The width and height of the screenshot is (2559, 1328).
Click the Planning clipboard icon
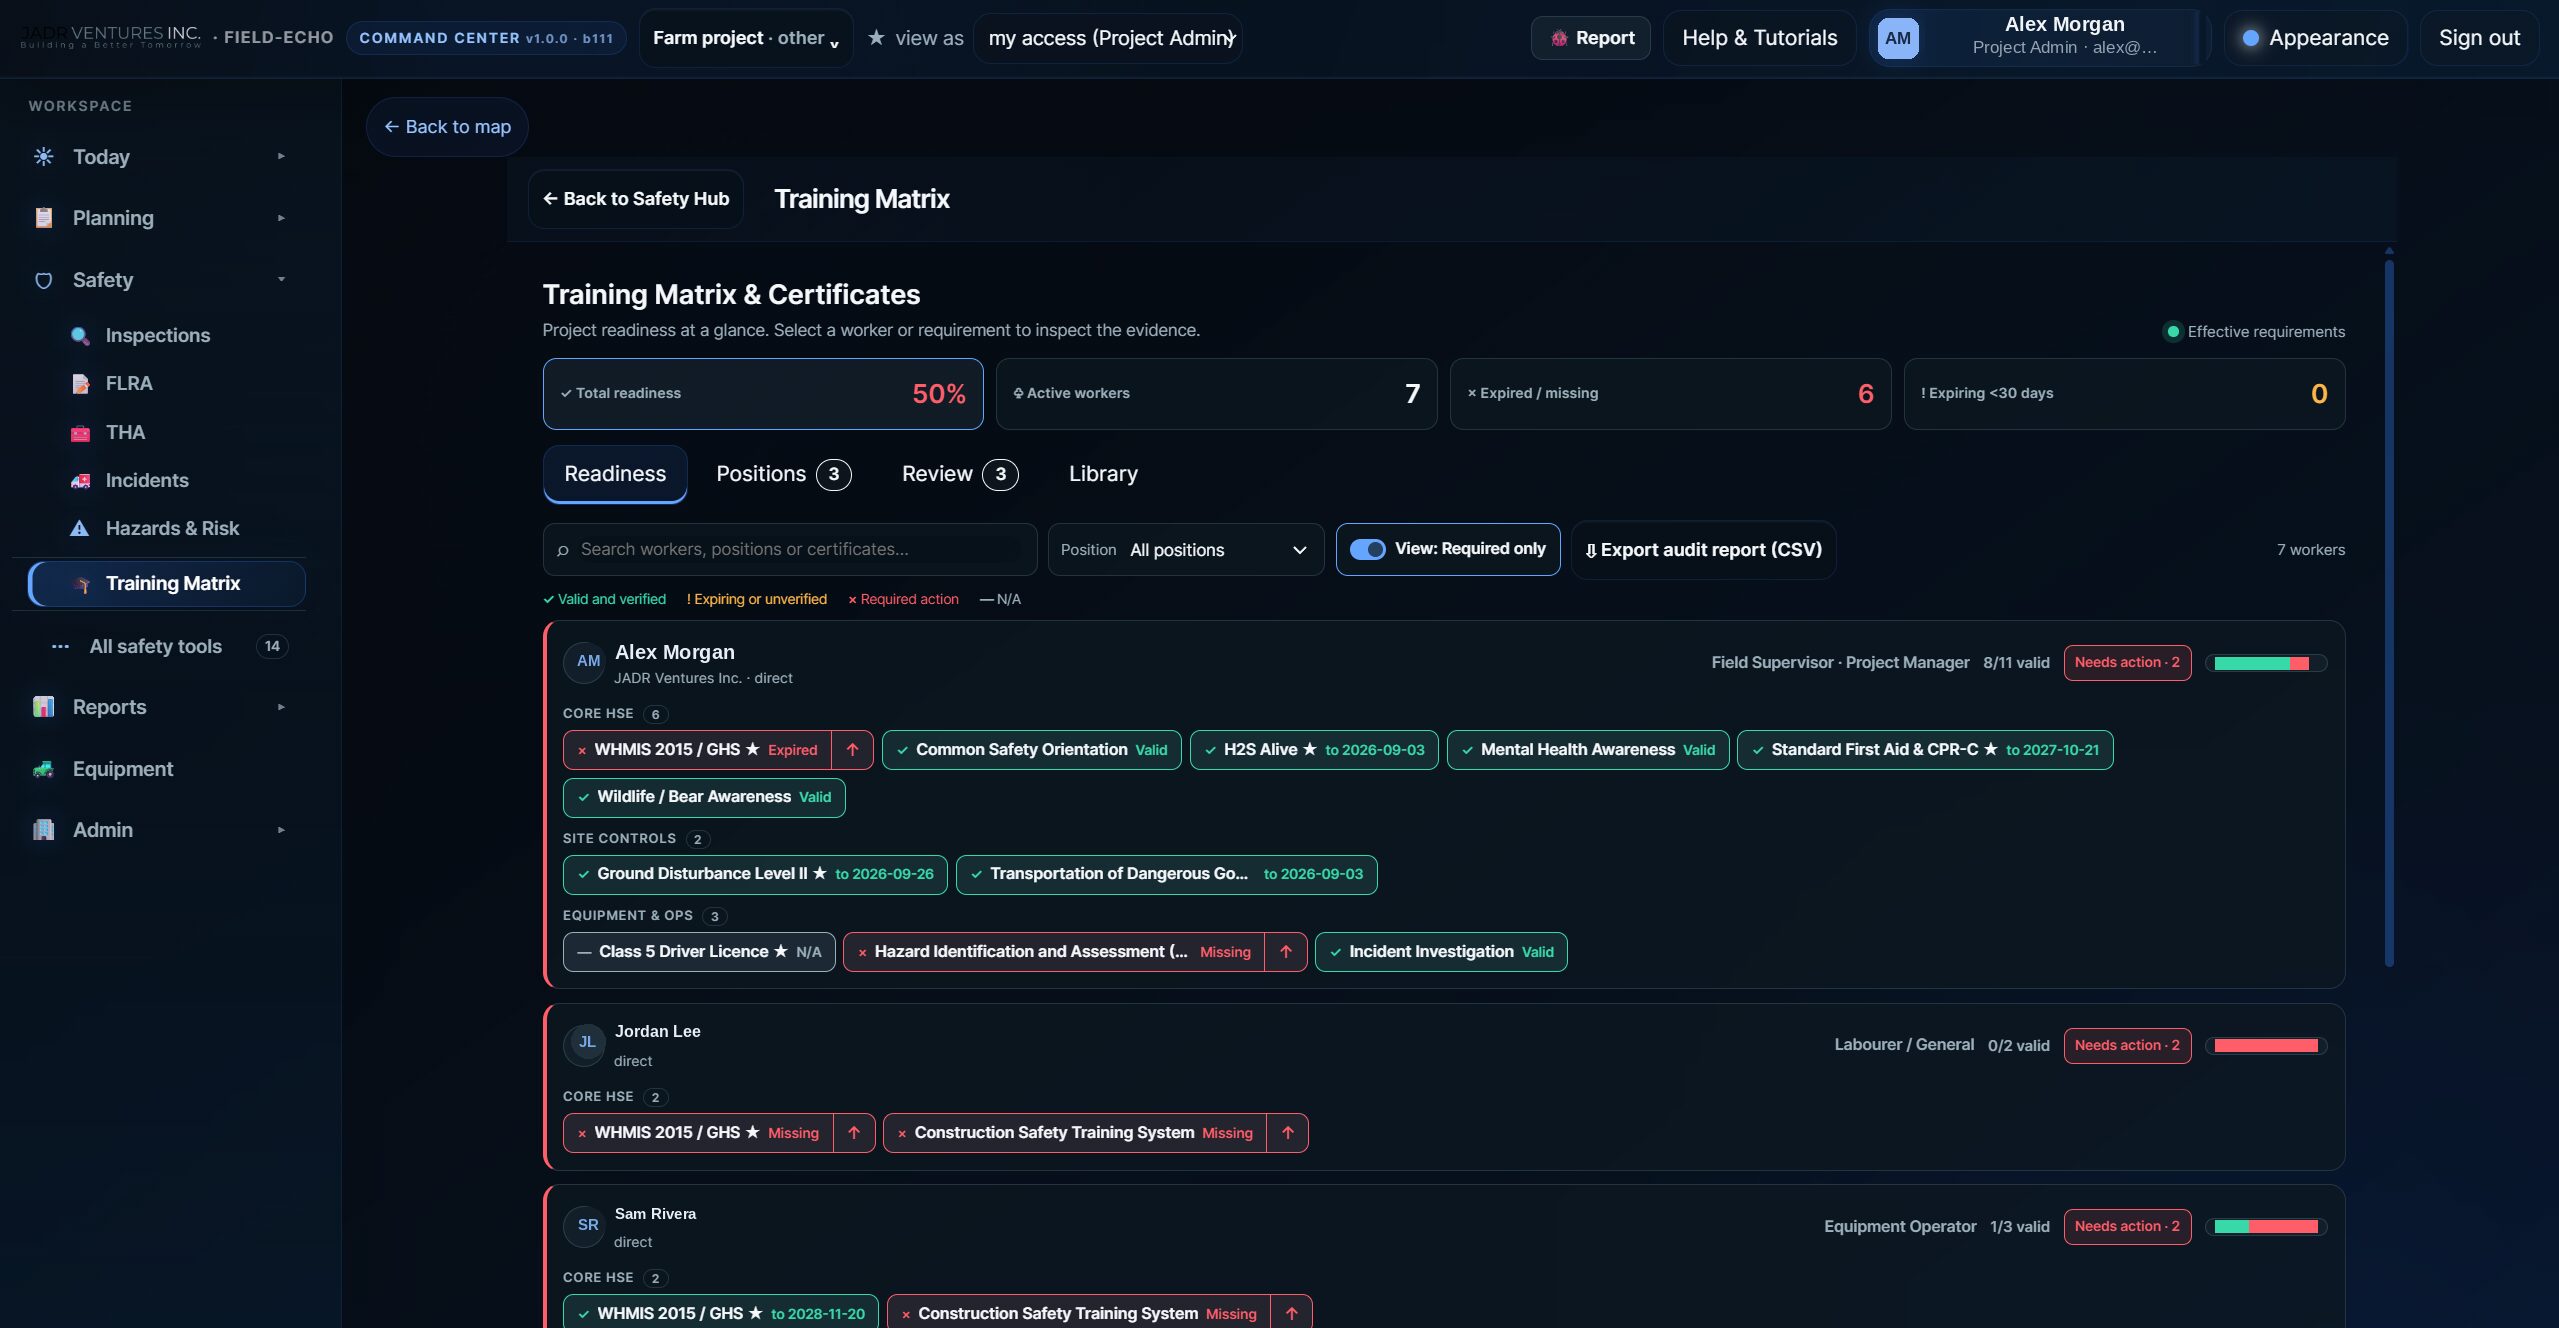[44, 218]
